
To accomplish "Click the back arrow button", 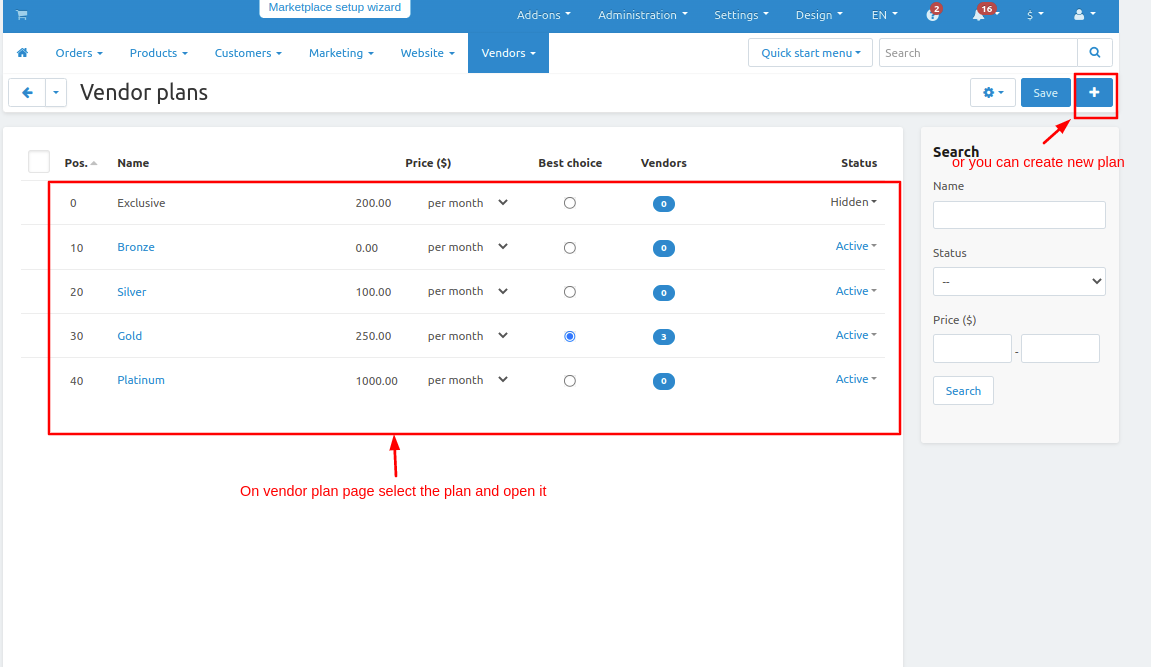I will click(27, 93).
